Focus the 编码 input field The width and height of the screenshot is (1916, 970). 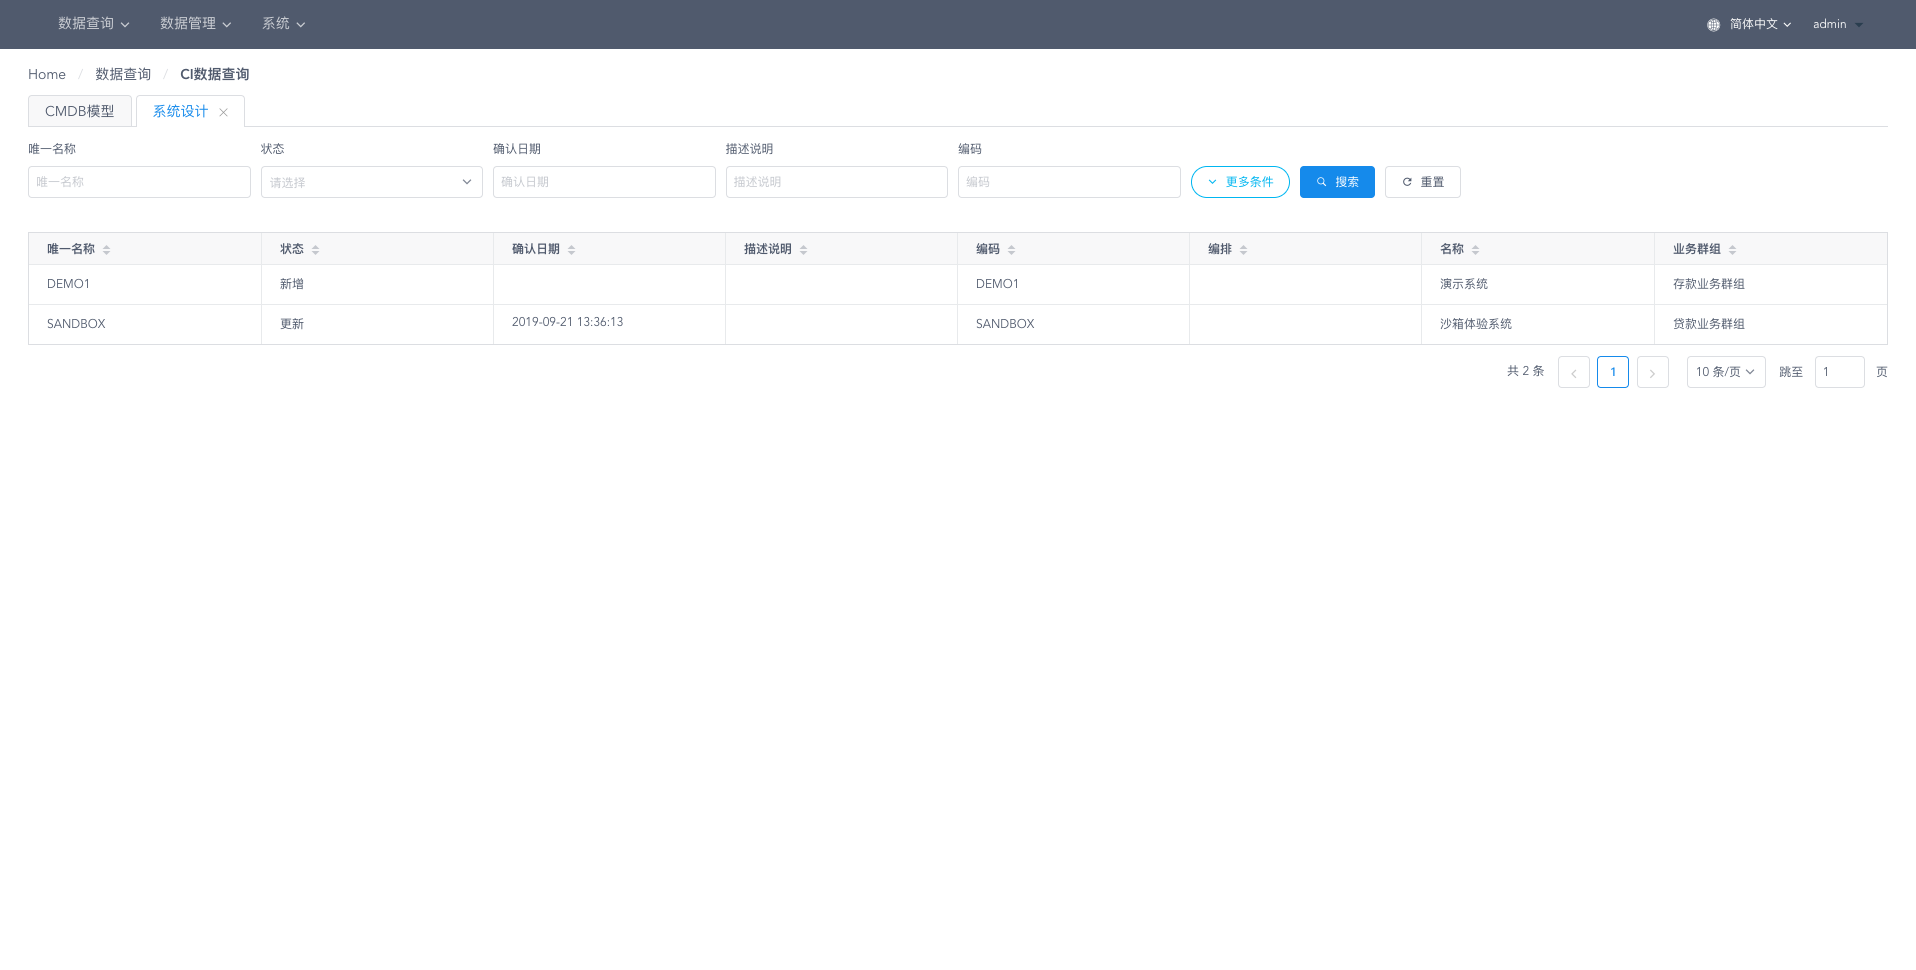tap(1069, 182)
